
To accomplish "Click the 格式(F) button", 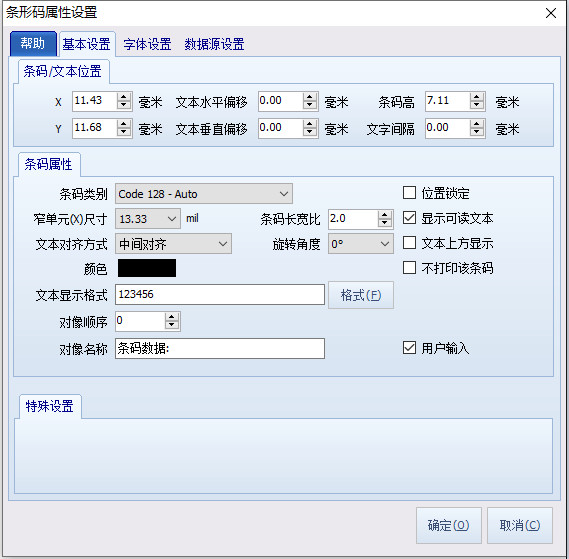I will pos(361,295).
